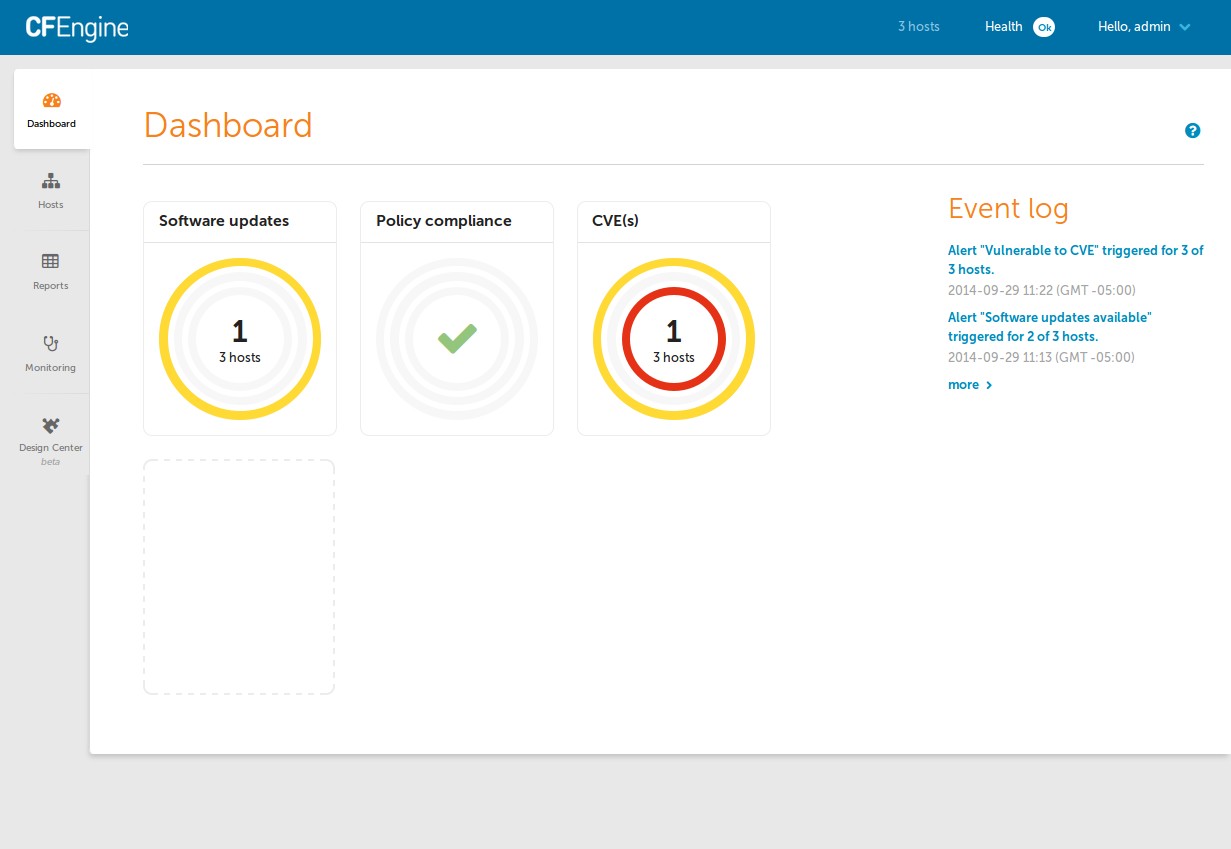The height and width of the screenshot is (849, 1231).
Task: Click the Event log heading
Action: pyautogui.click(x=1008, y=208)
